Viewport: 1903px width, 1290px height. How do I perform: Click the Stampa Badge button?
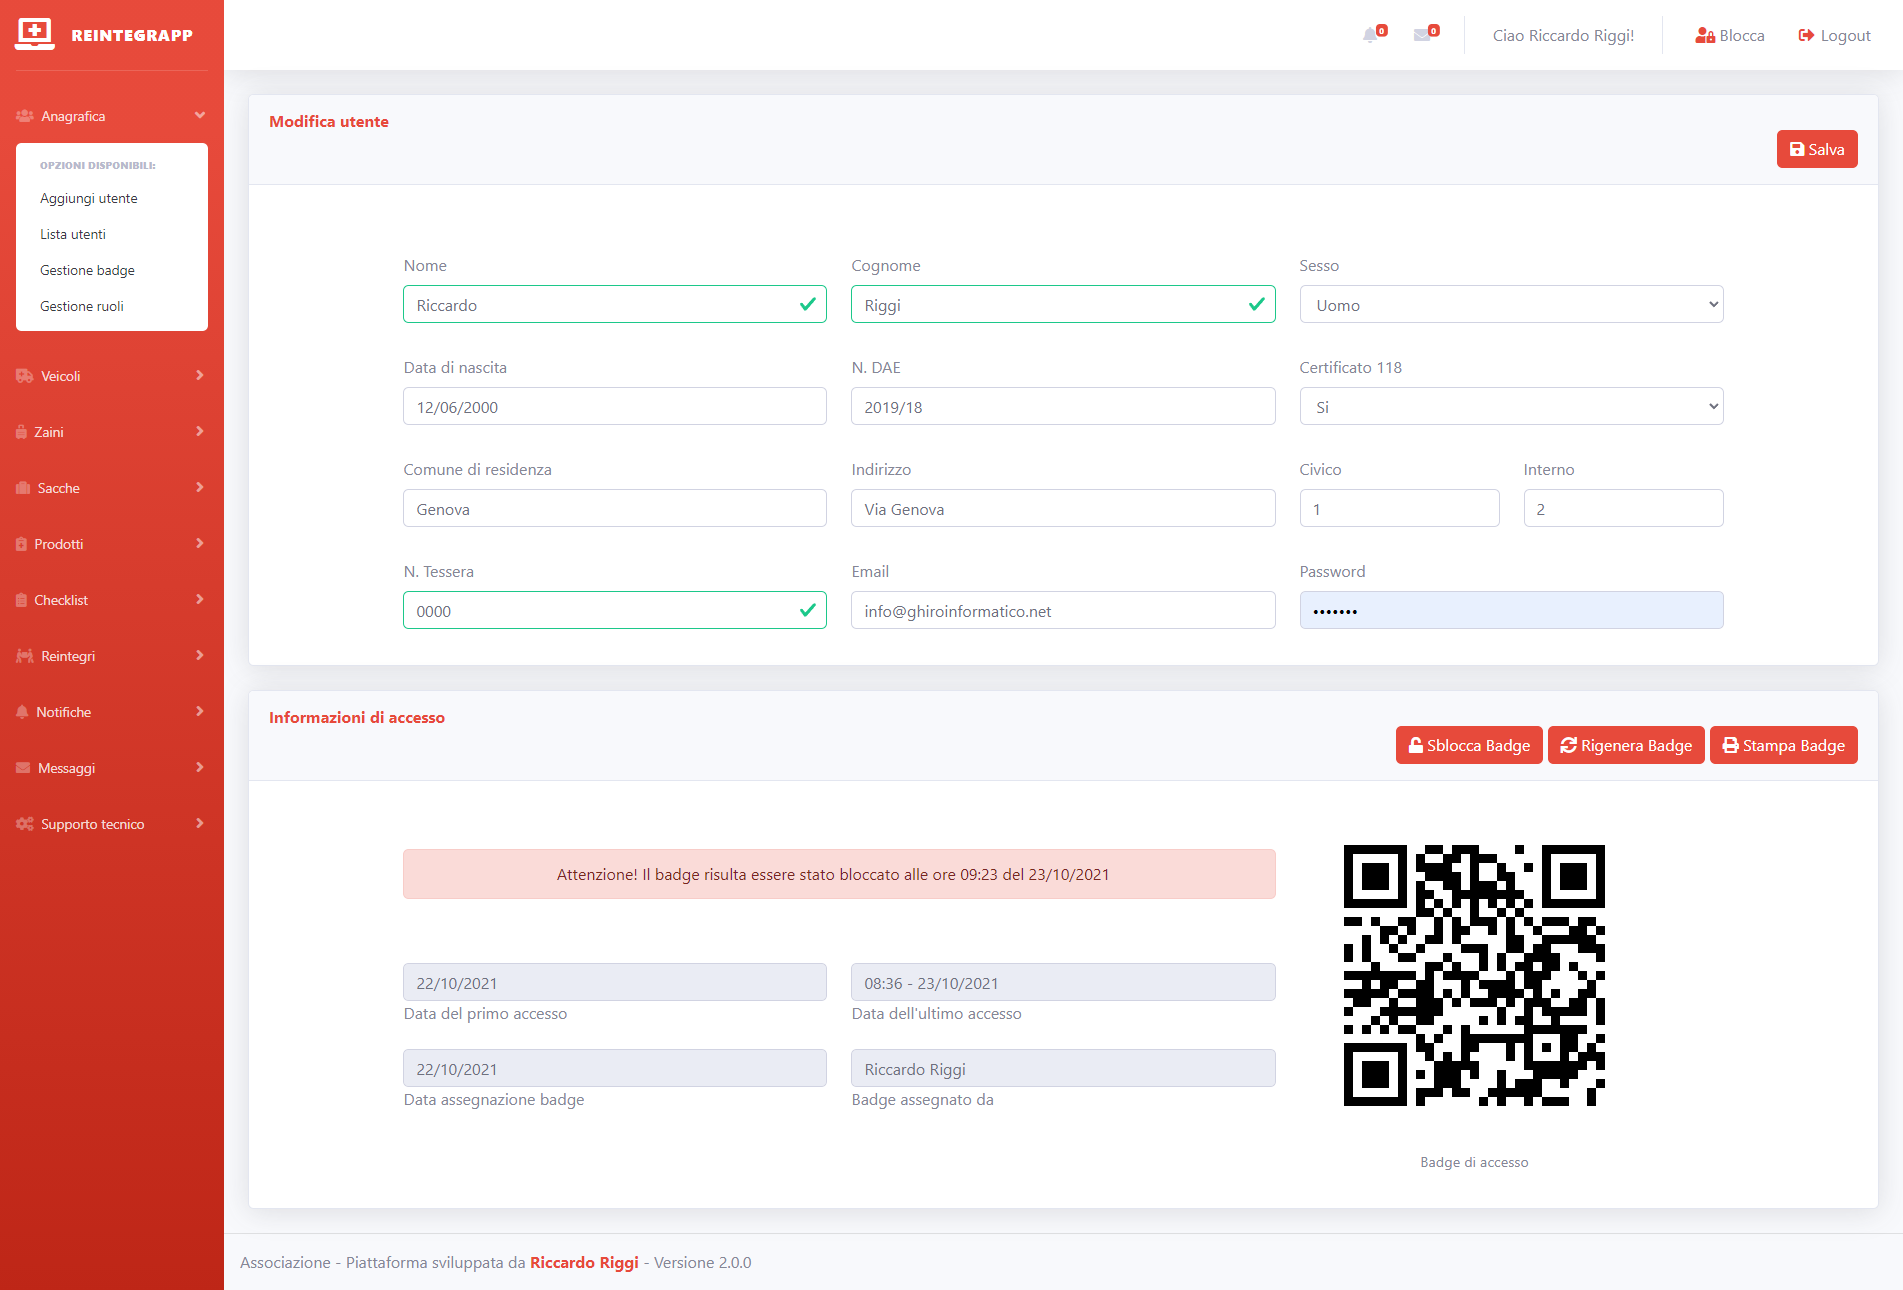tap(1784, 745)
